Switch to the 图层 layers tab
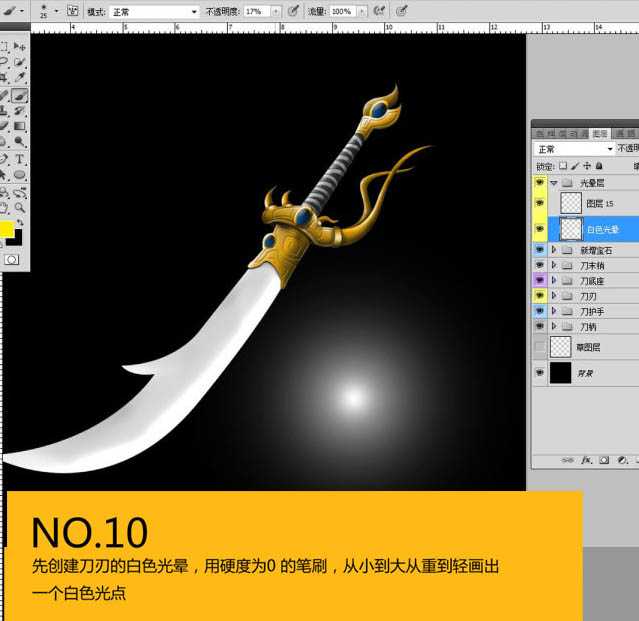This screenshot has height=621, width=639. click(x=599, y=134)
